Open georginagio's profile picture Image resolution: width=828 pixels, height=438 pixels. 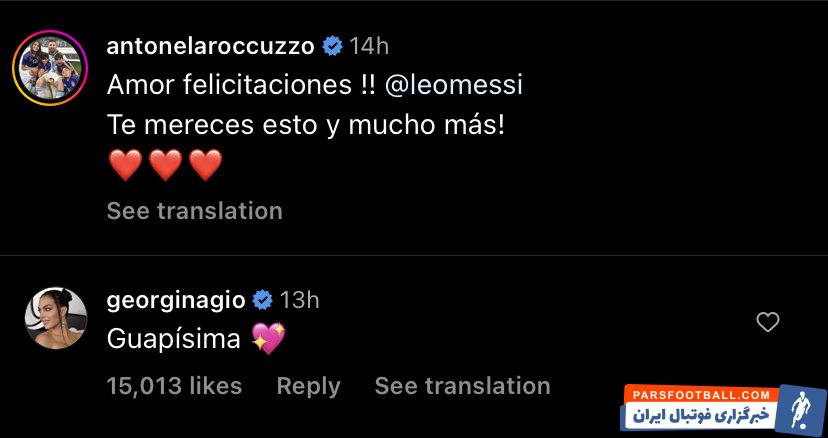(x=48, y=323)
